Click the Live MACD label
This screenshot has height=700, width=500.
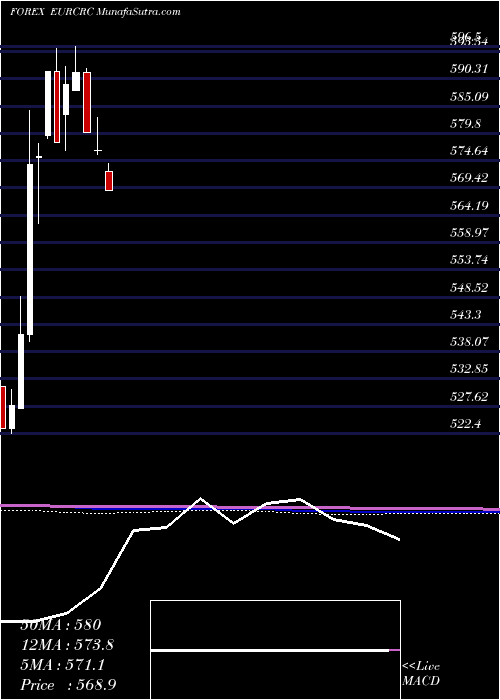coord(421,674)
